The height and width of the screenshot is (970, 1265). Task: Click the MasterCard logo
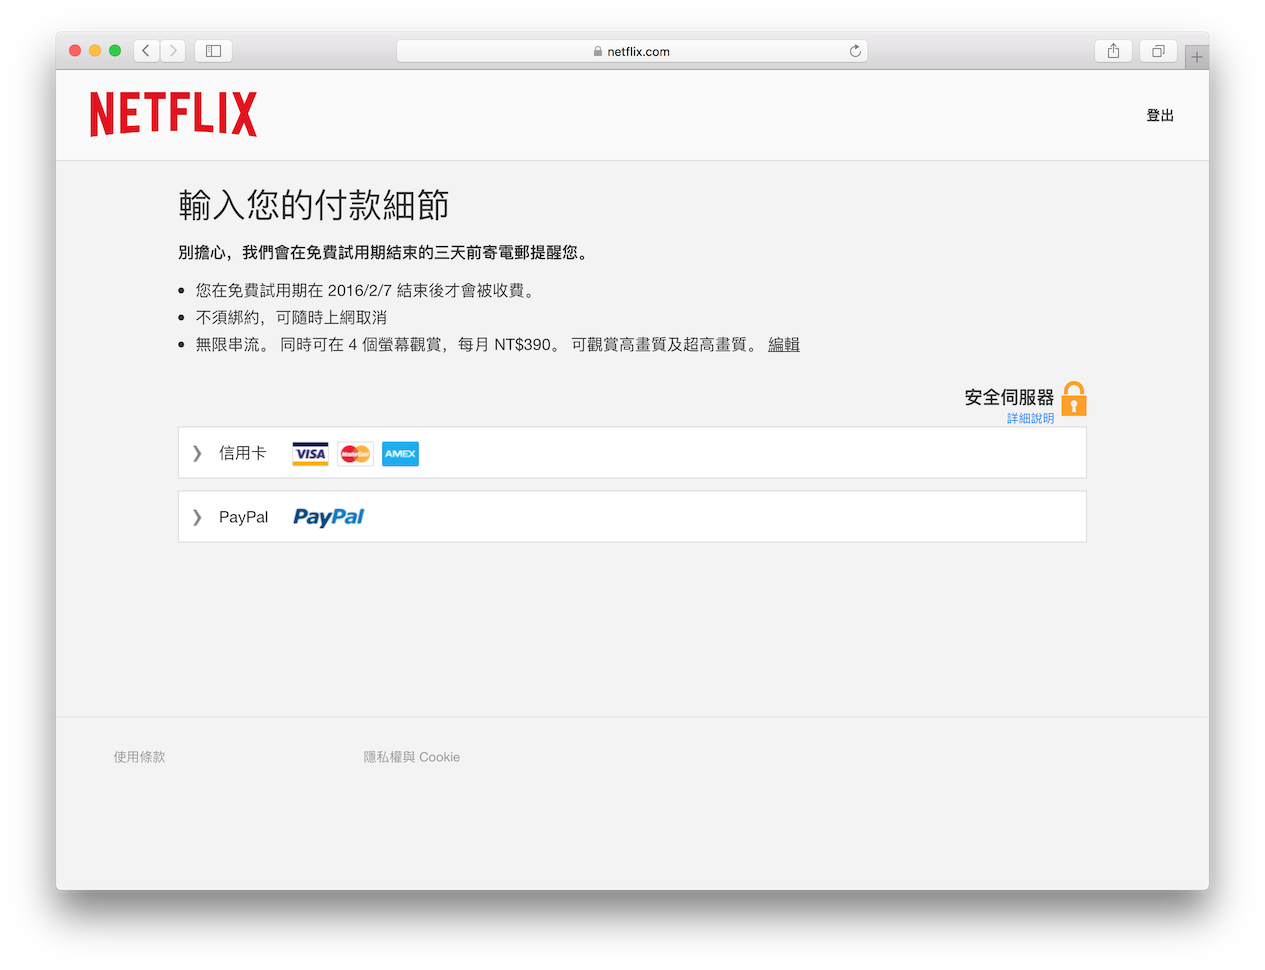click(355, 454)
